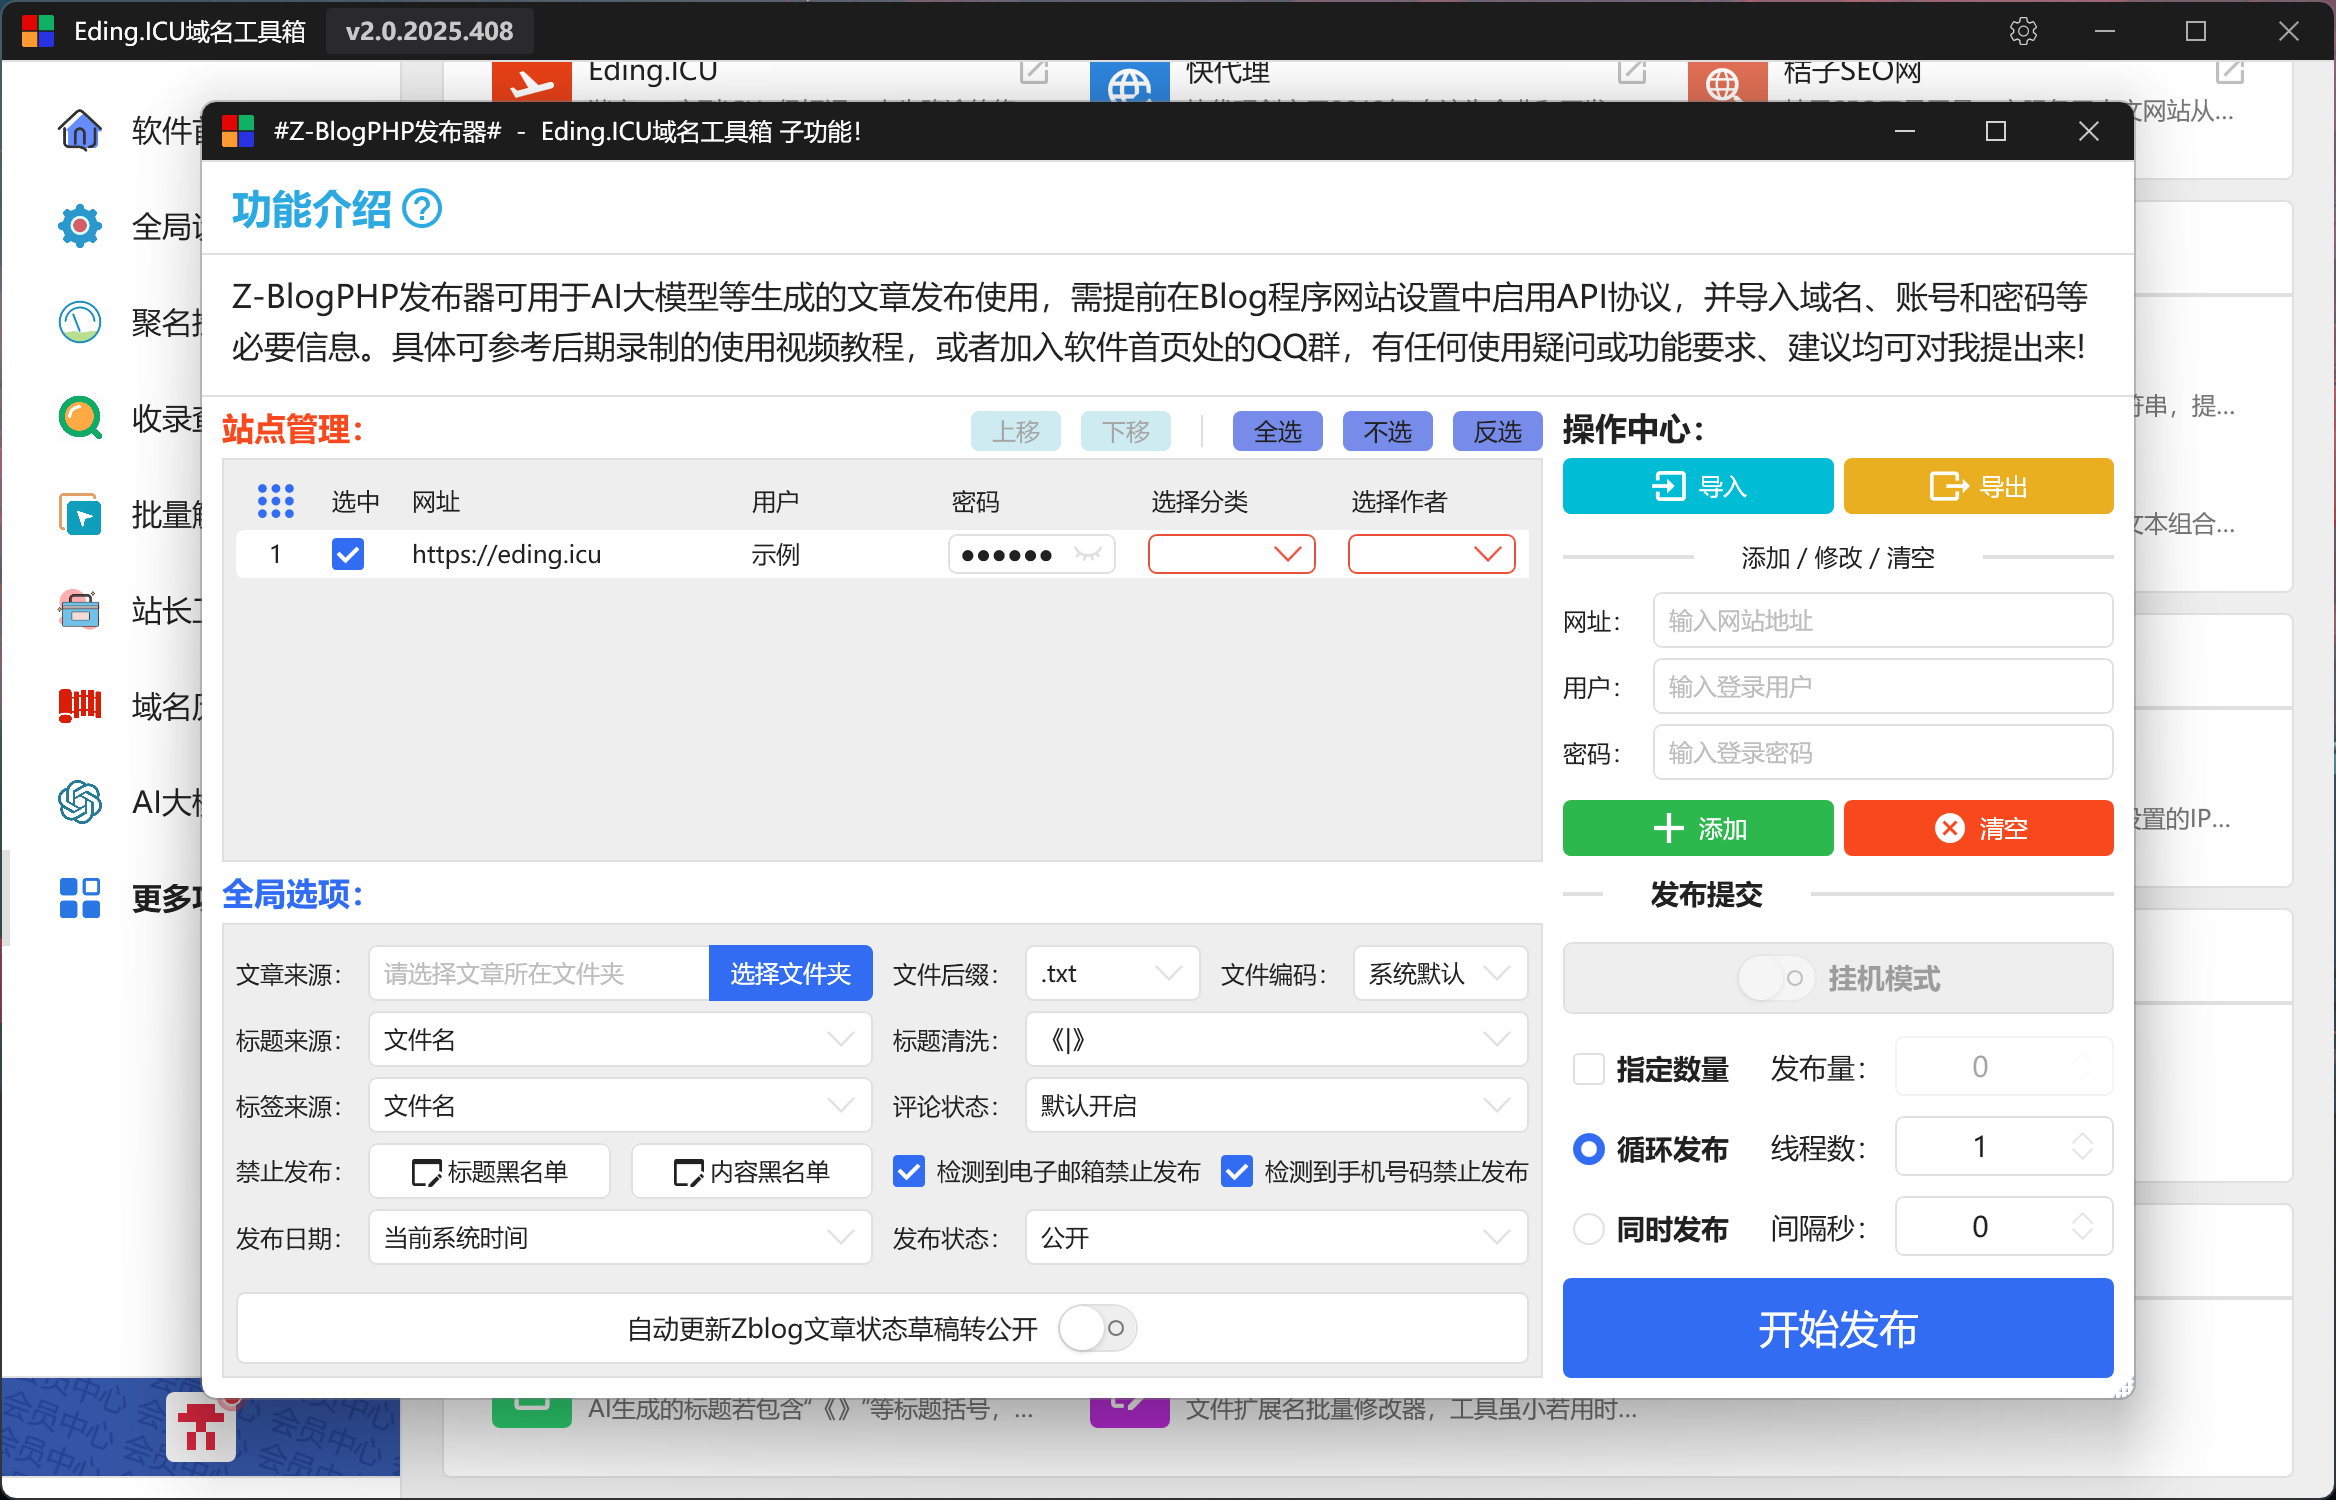Select the 同时发布 radio button

pyautogui.click(x=1589, y=1228)
